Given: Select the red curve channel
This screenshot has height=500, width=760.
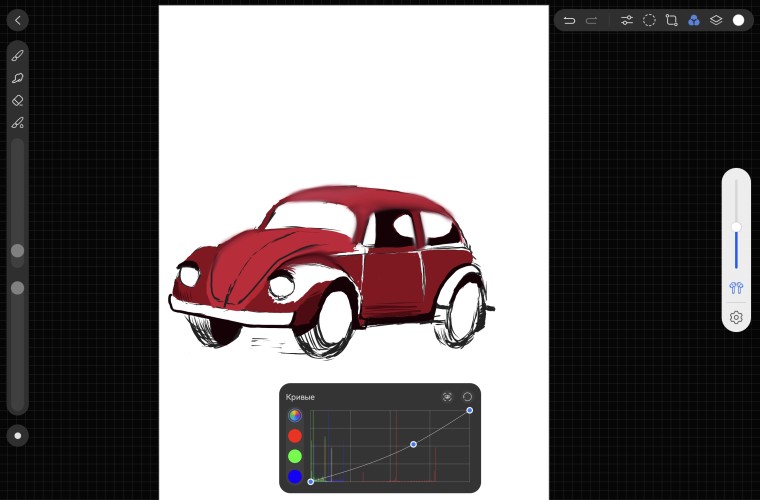Looking at the screenshot, I should click(x=295, y=436).
